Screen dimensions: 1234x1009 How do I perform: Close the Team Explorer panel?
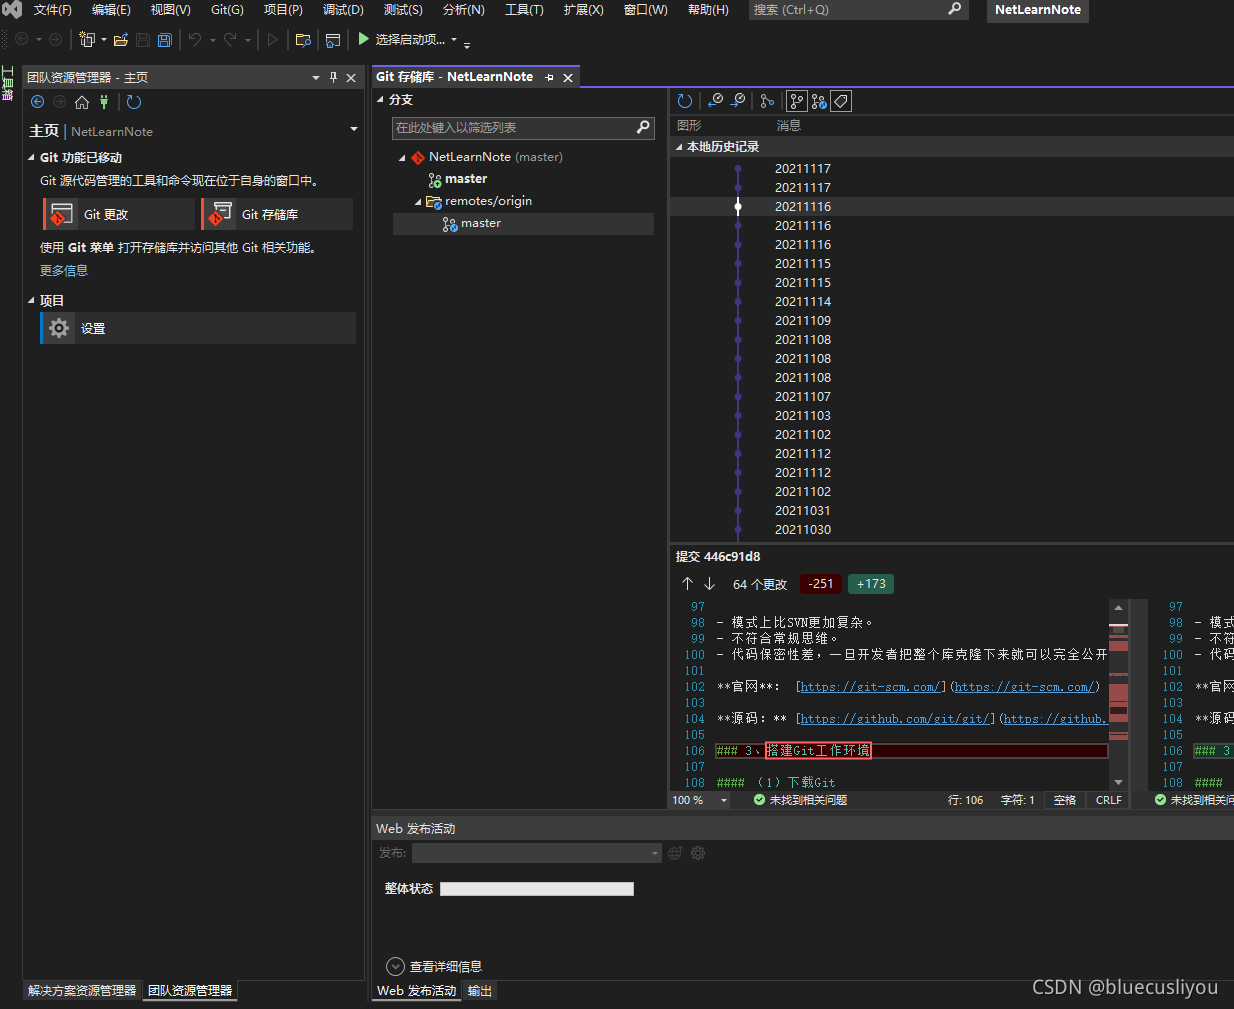coord(351,77)
